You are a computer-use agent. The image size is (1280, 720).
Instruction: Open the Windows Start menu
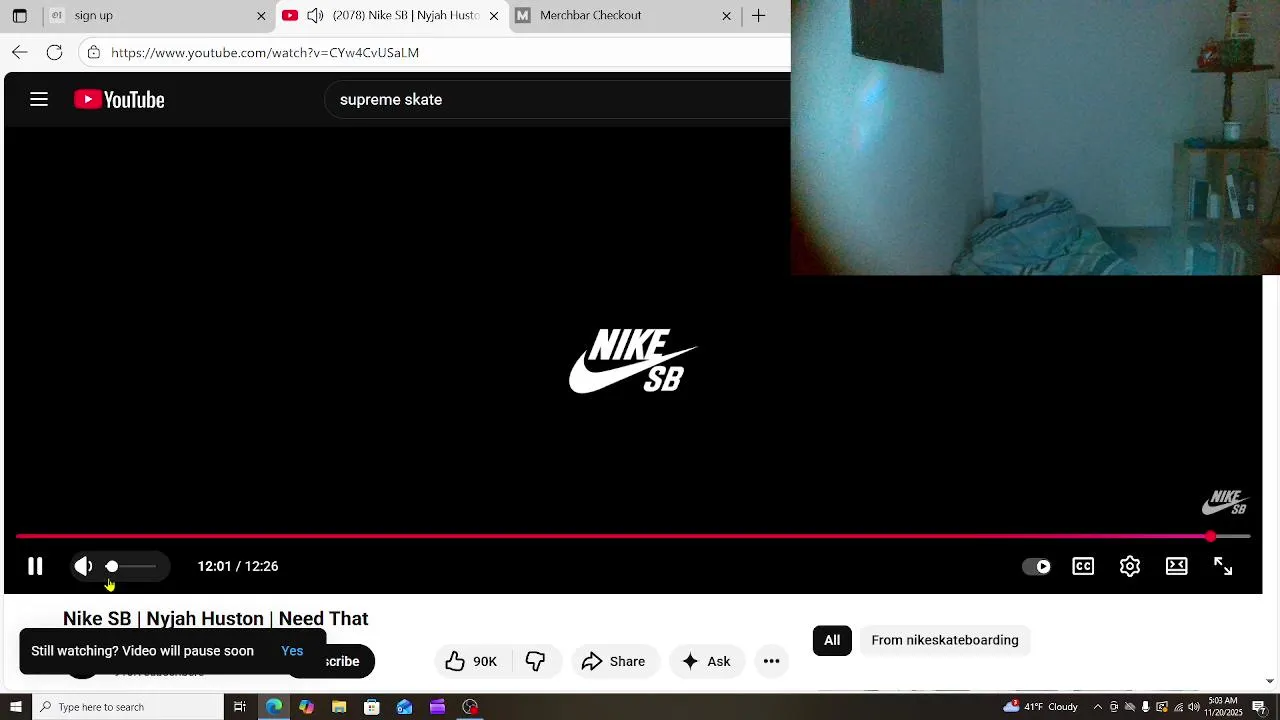click(x=15, y=707)
